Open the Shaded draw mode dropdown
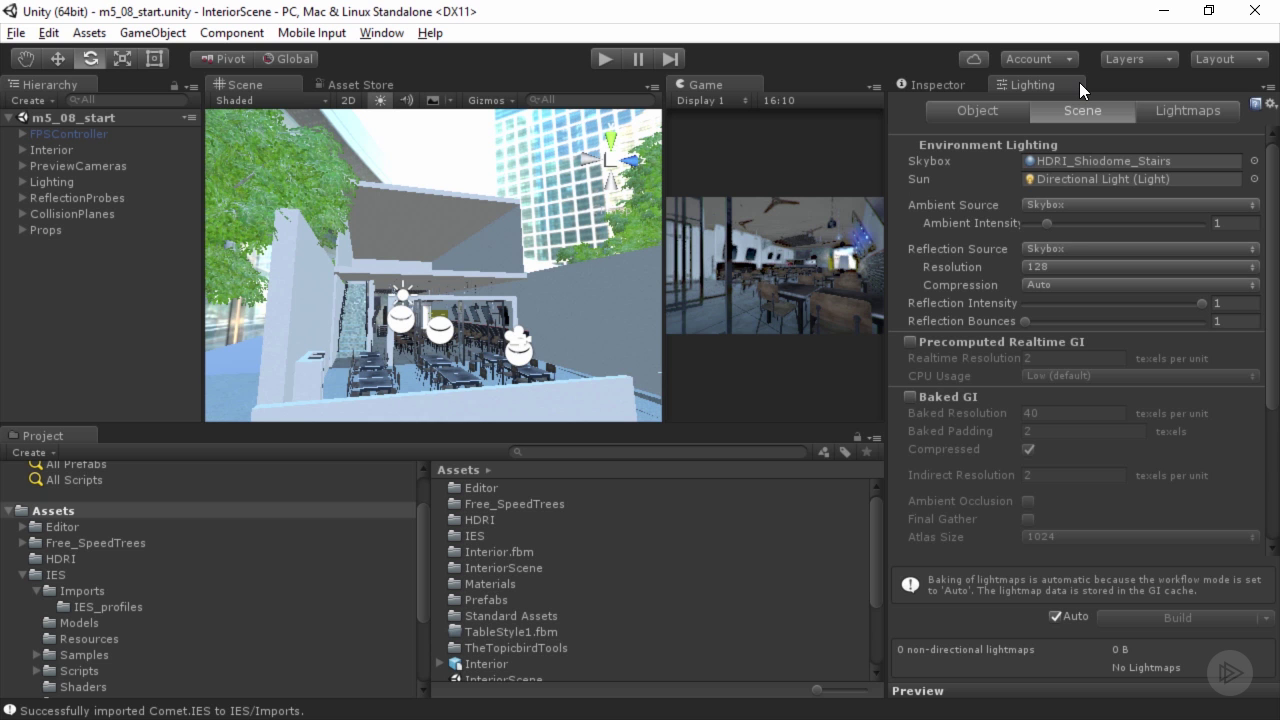Screen dimensions: 1280x720 click(271, 100)
